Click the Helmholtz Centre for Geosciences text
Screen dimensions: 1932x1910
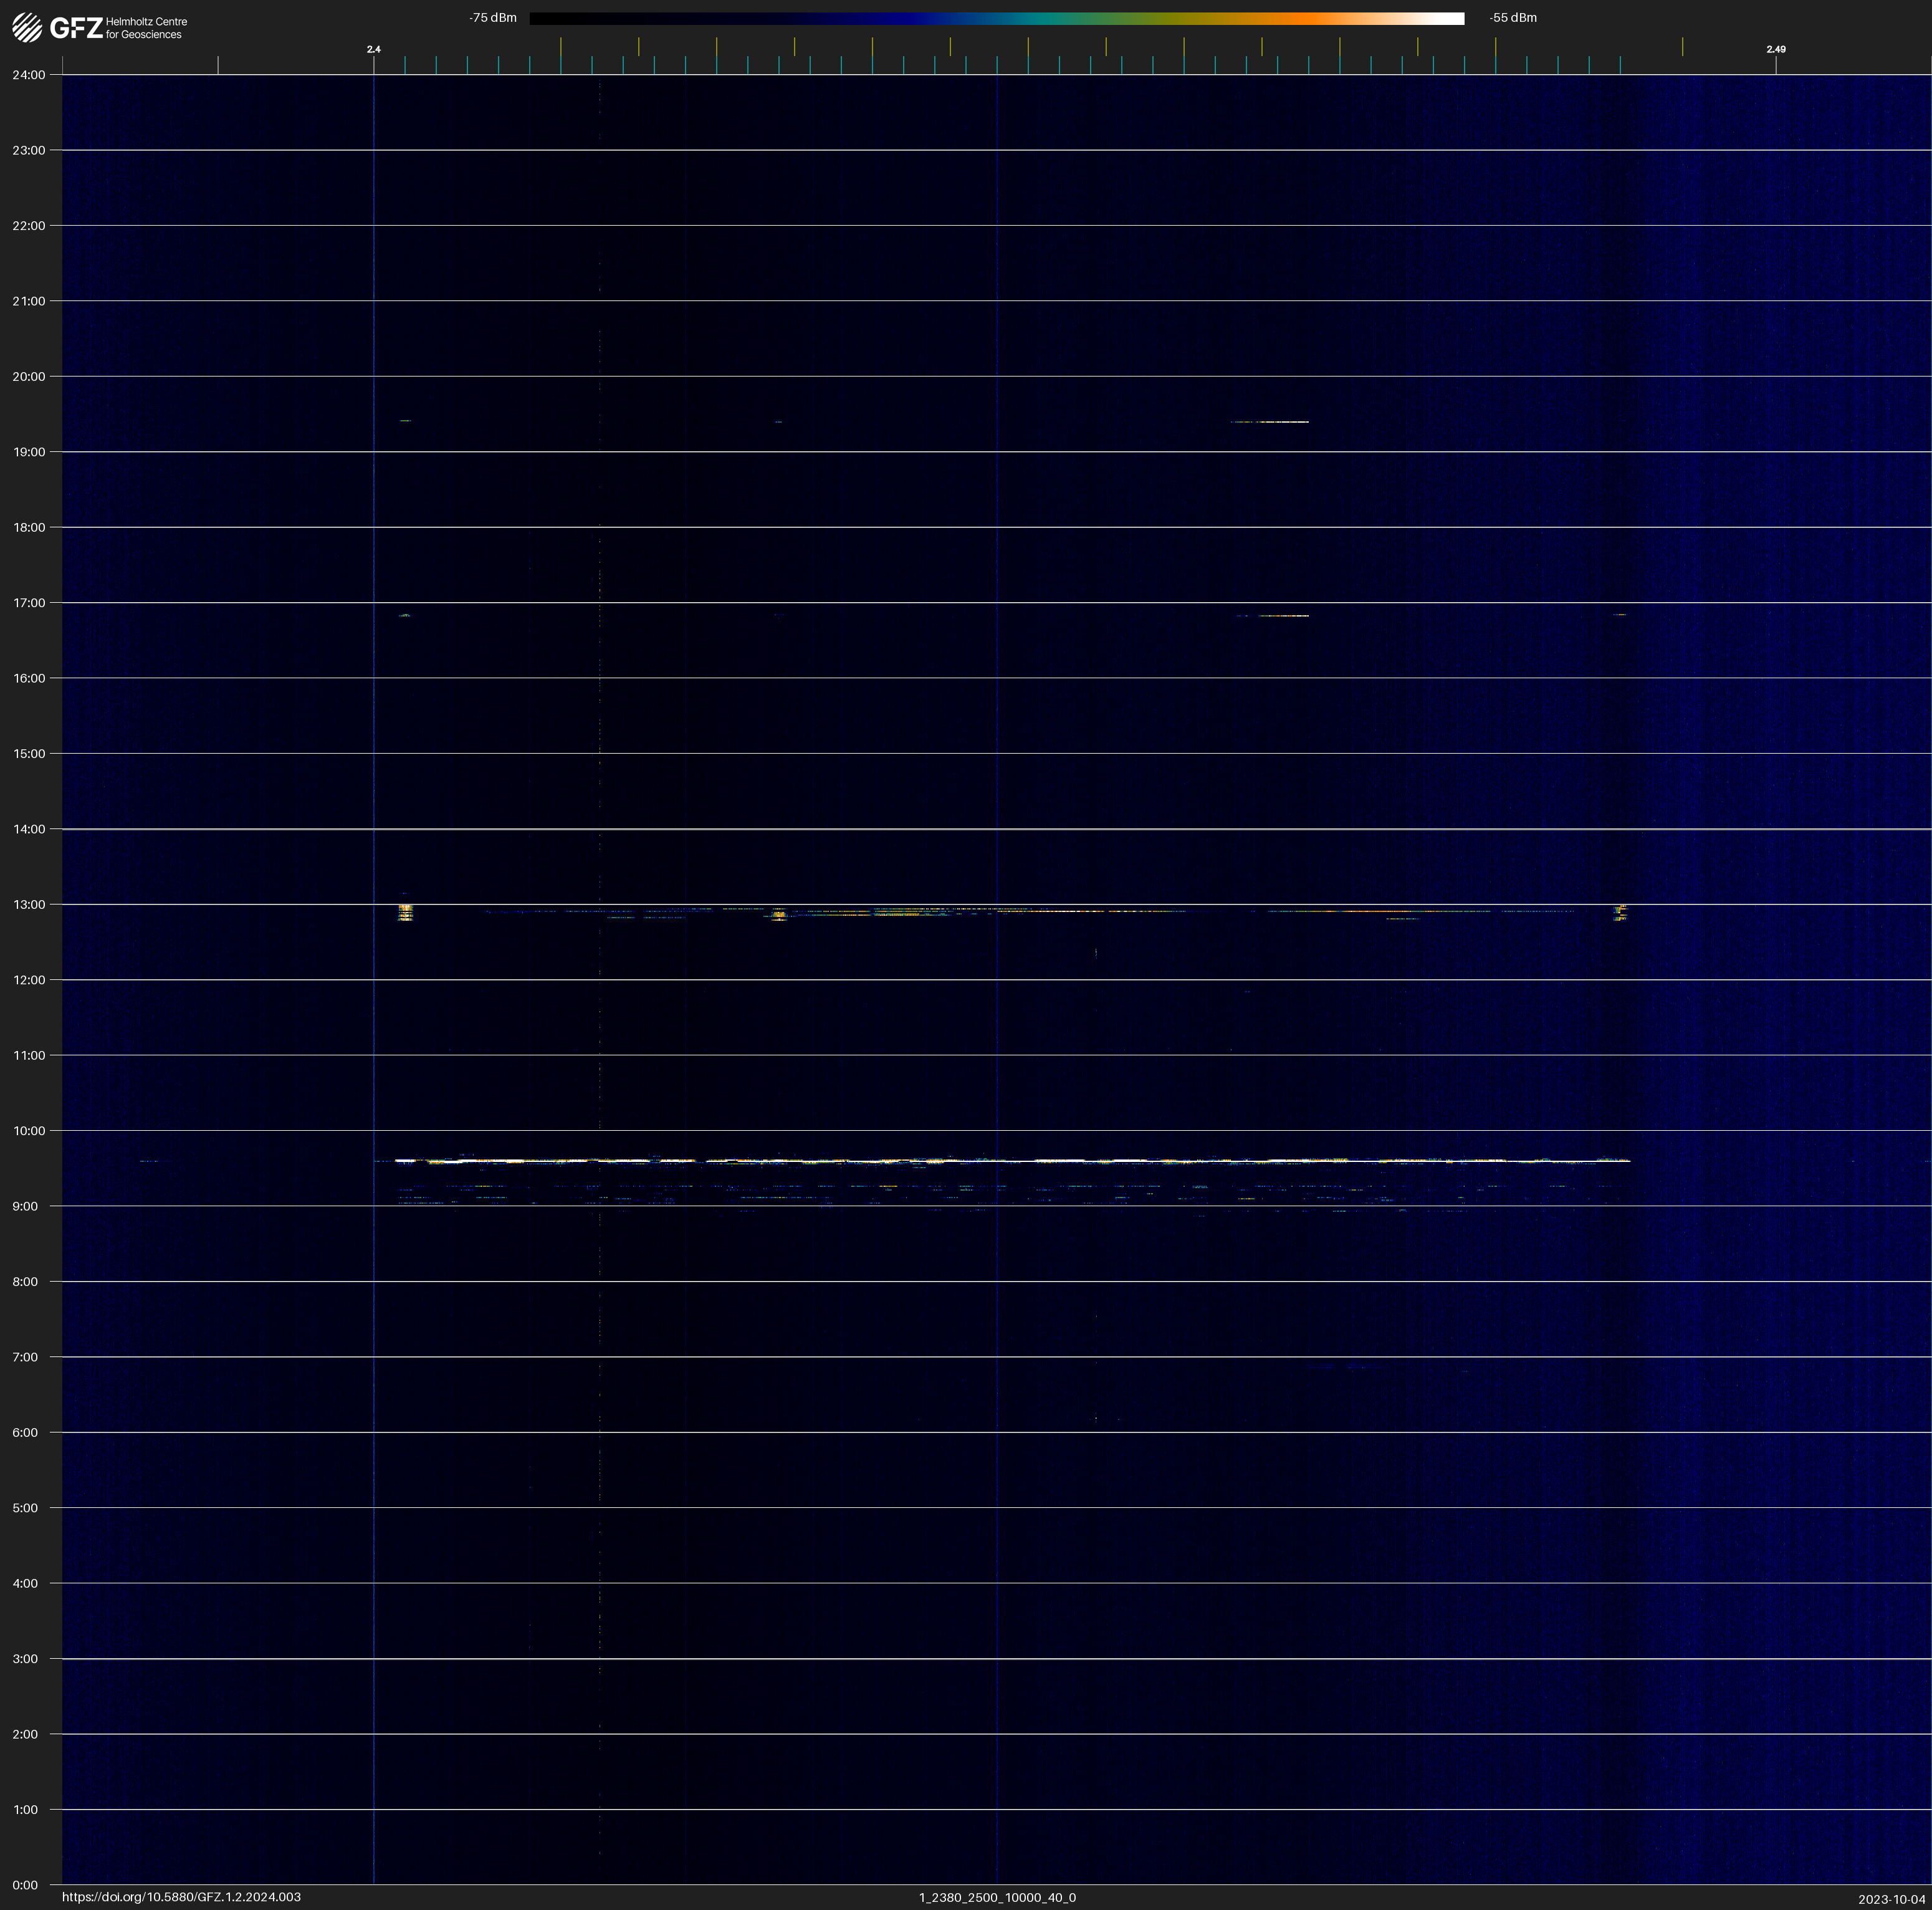pyautogui.click(x=146, y=28)
